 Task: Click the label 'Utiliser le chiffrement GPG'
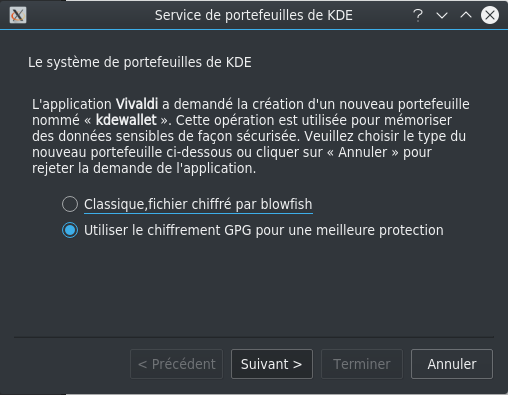168,230
